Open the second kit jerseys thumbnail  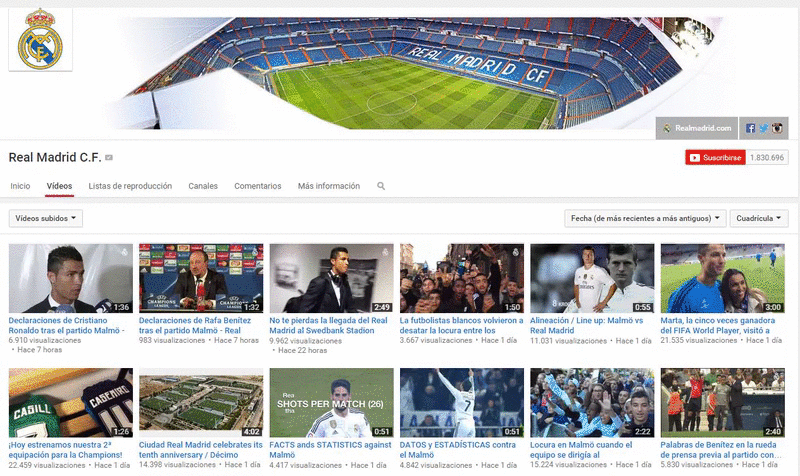tap(70, 403)
